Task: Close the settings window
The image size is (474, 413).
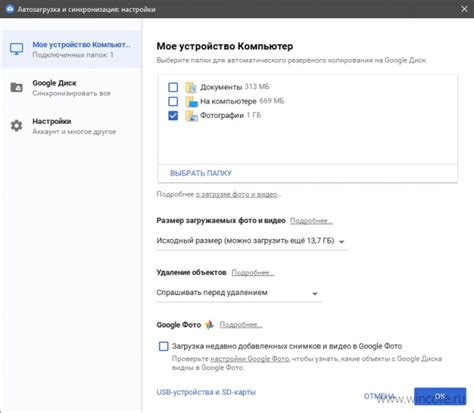Action: (464, 9)
